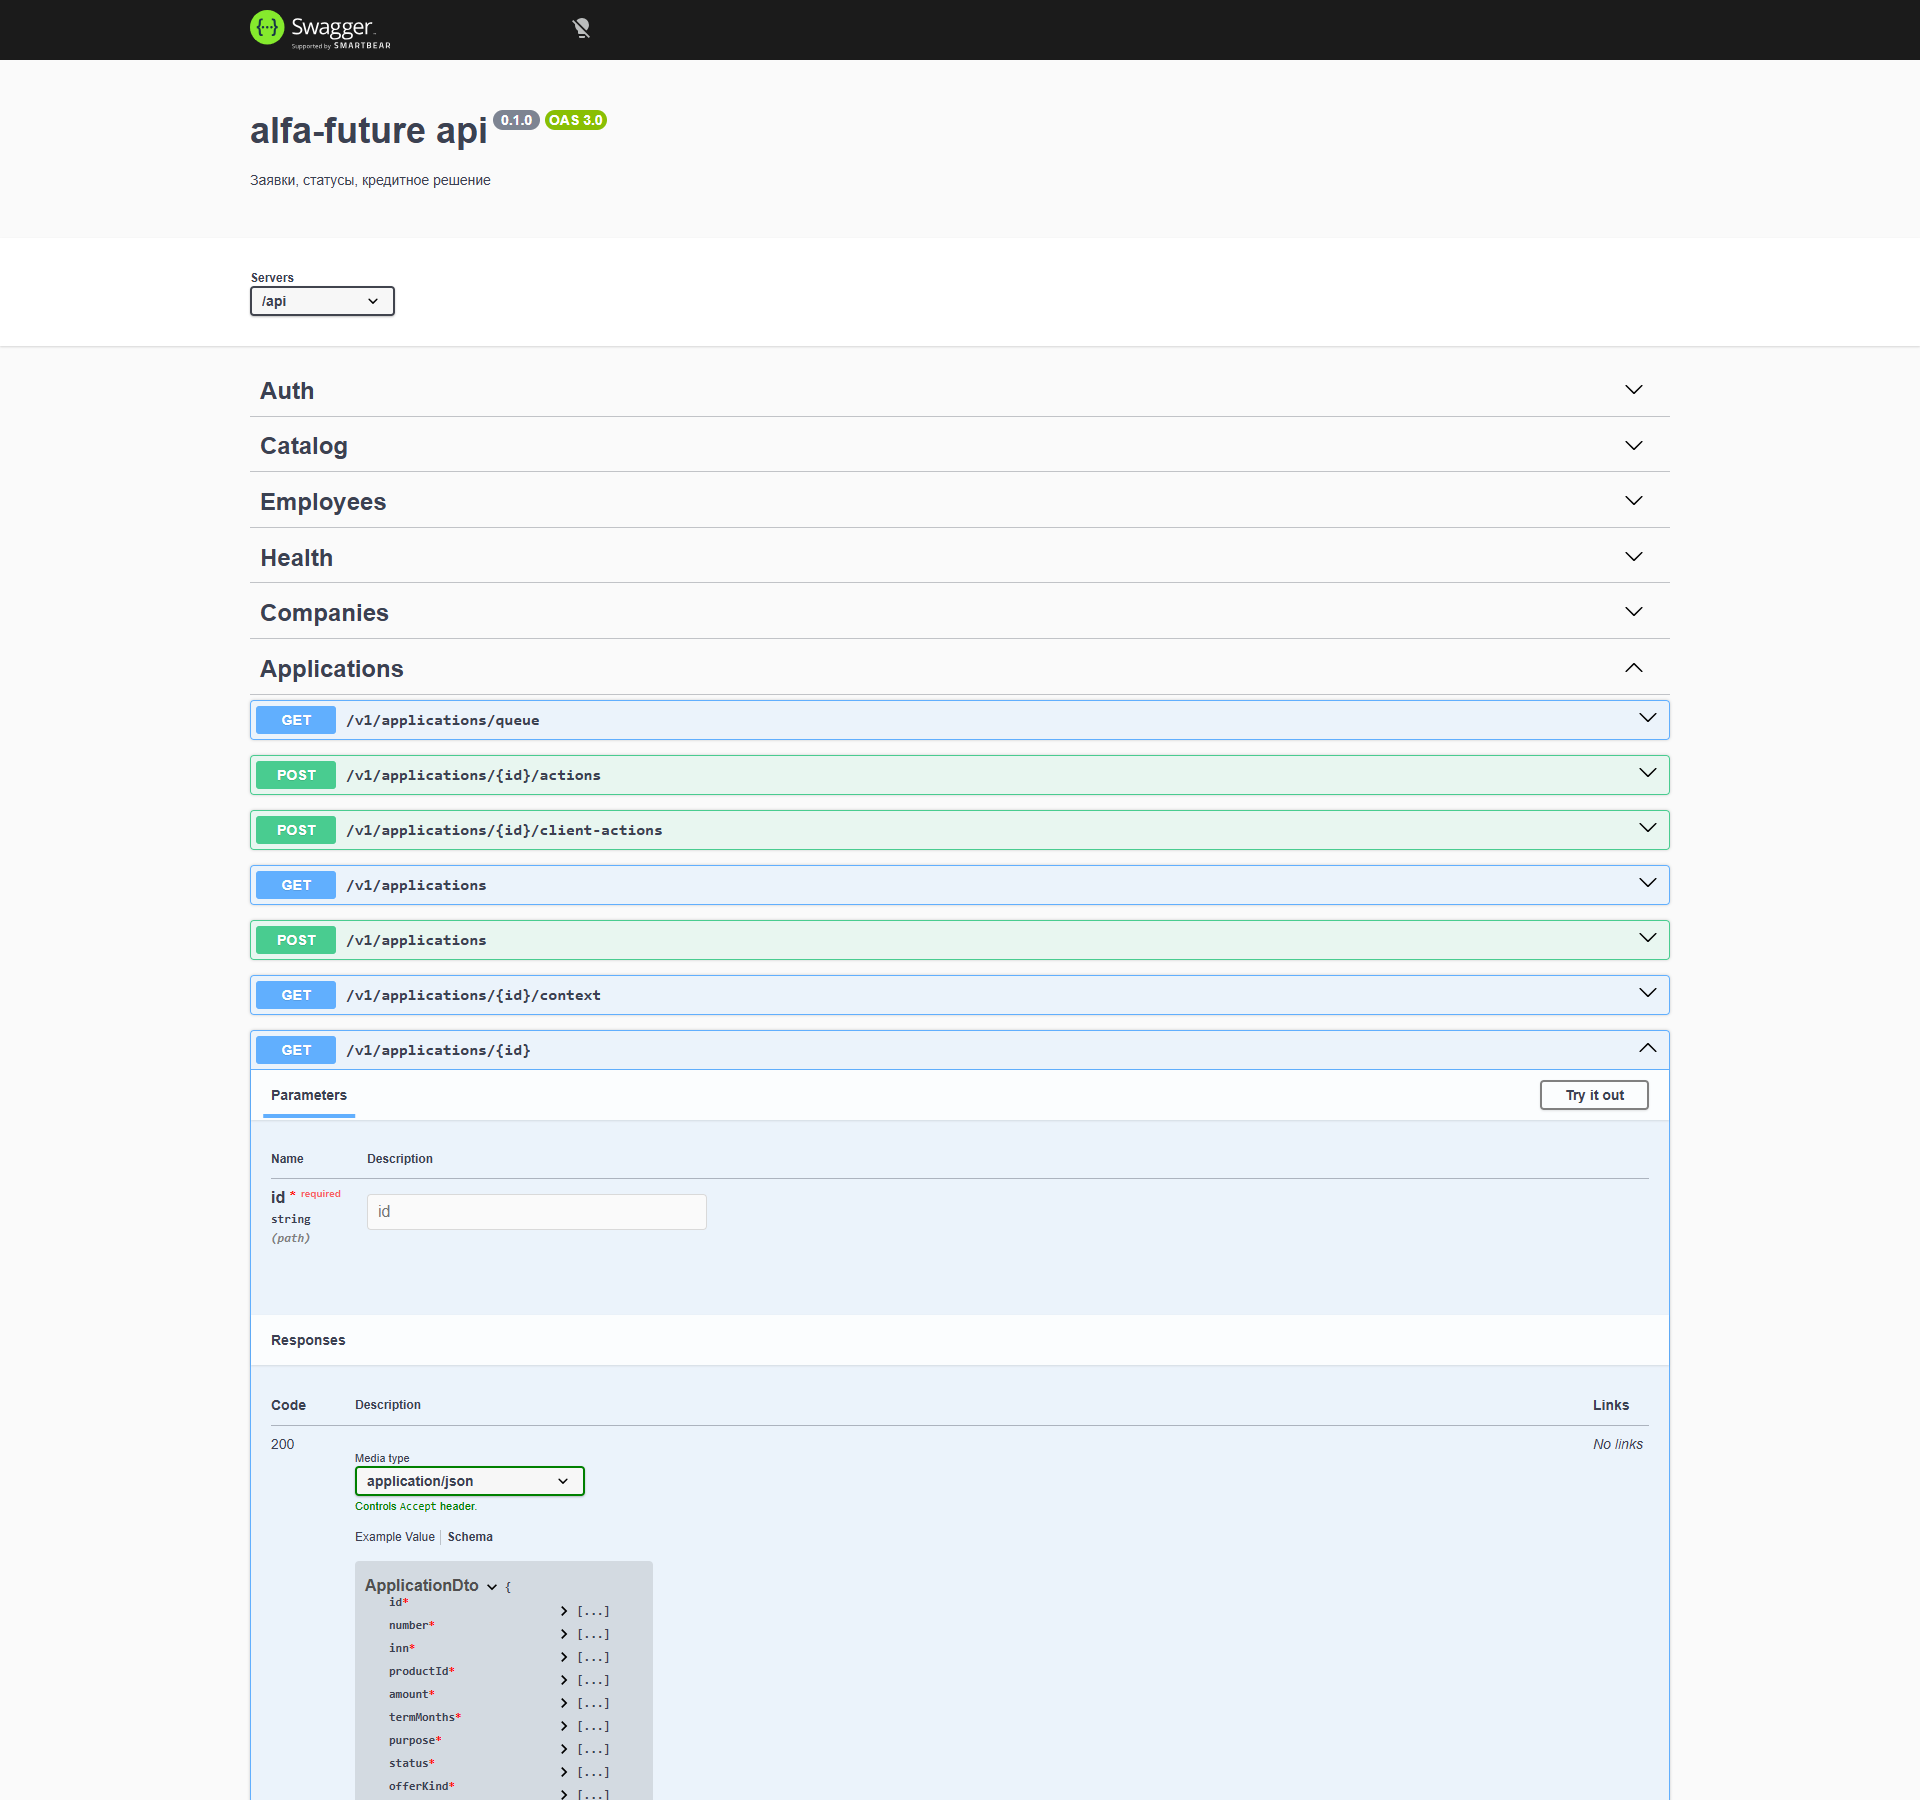This screenshot has width=1920, height=1800.
Task: Collapse the Applications section
Action: pyautogui.click(x=1633, y=668)
